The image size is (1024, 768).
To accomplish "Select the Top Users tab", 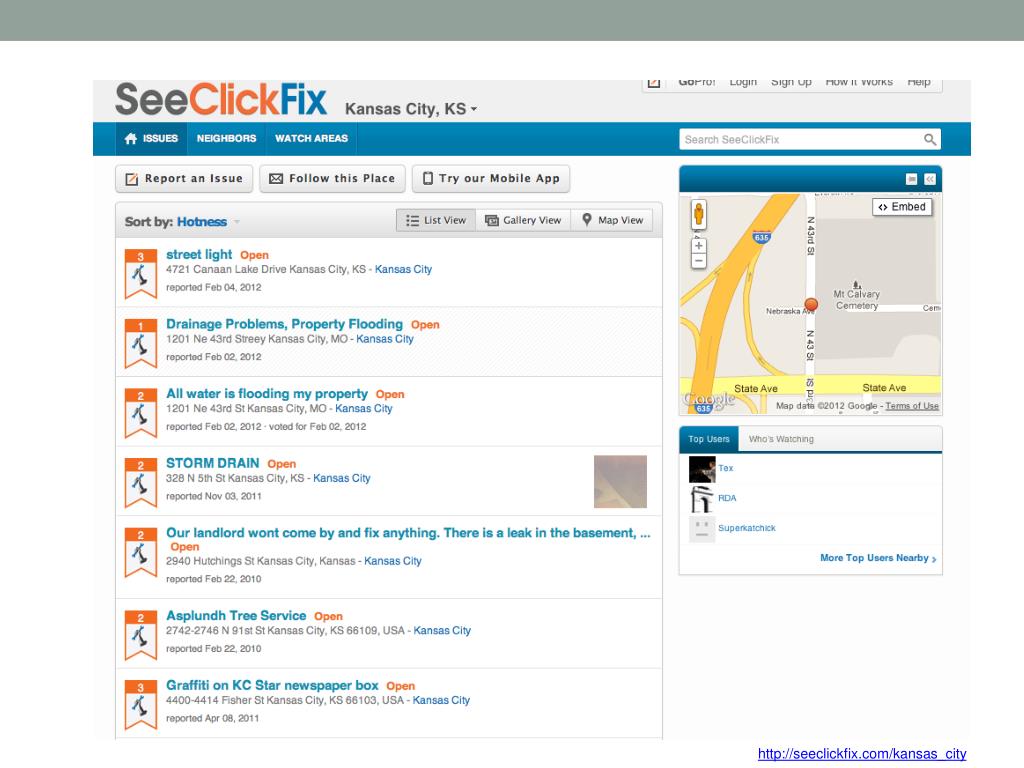I will click(x=709, y=439).
